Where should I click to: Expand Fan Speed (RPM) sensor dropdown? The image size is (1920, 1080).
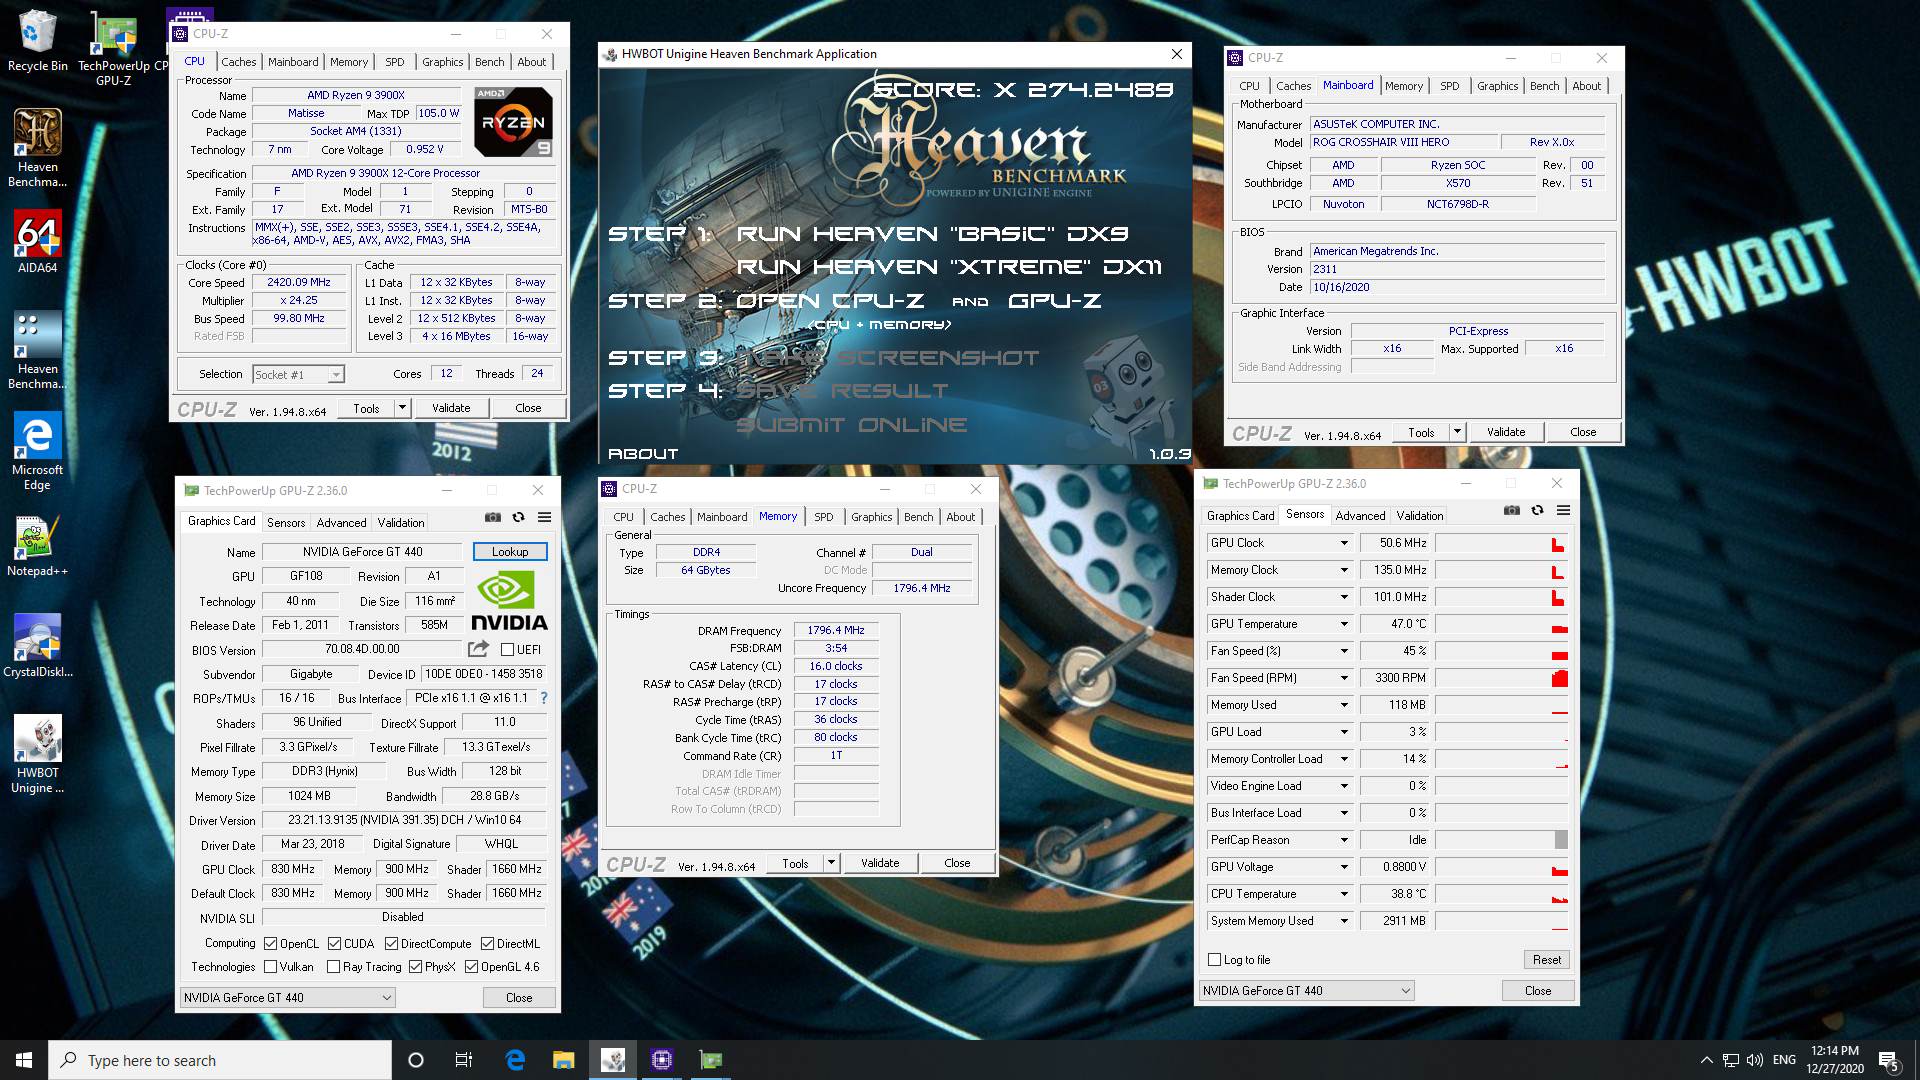(x=1343, y=678)
